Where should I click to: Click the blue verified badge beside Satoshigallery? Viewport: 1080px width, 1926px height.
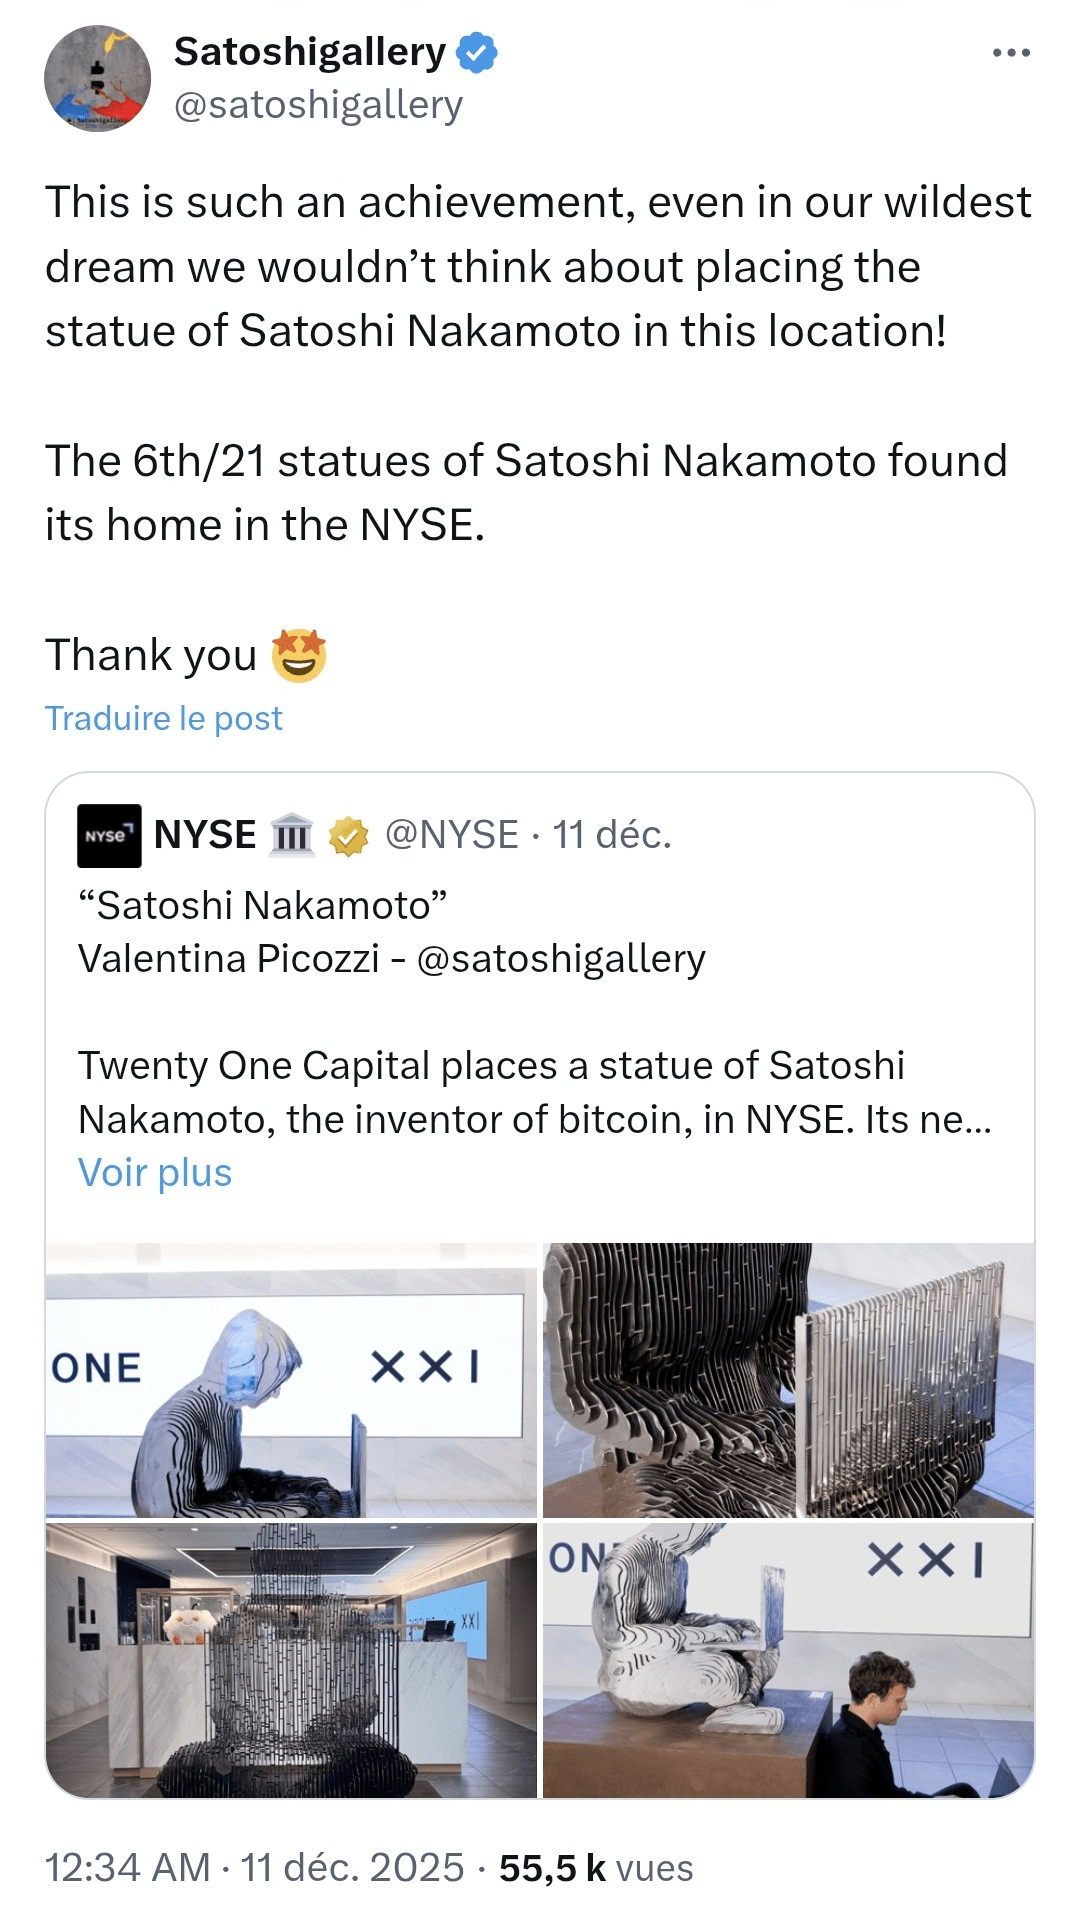[476, 53]
